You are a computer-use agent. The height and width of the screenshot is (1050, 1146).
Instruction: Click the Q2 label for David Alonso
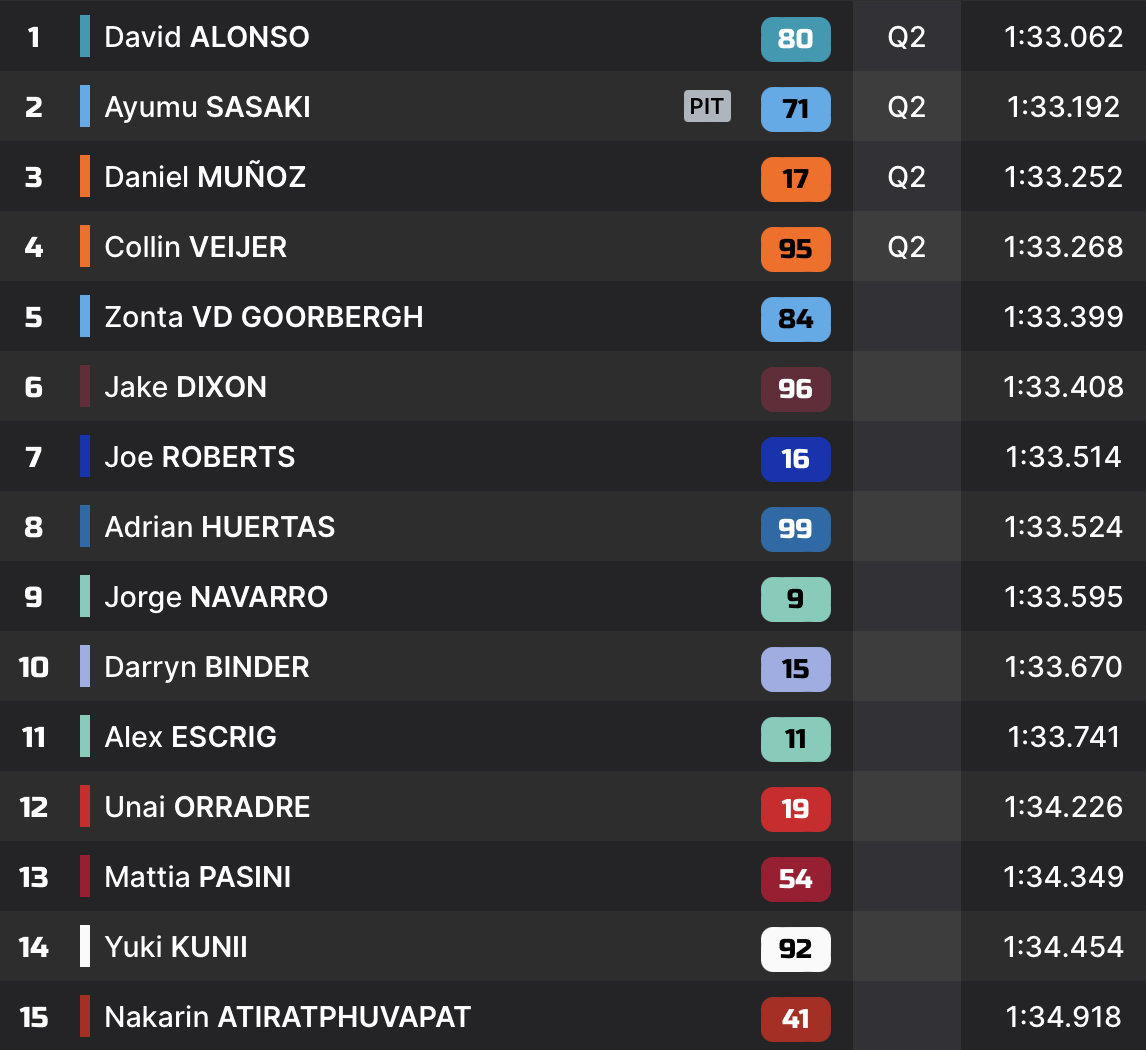point(906,38)
